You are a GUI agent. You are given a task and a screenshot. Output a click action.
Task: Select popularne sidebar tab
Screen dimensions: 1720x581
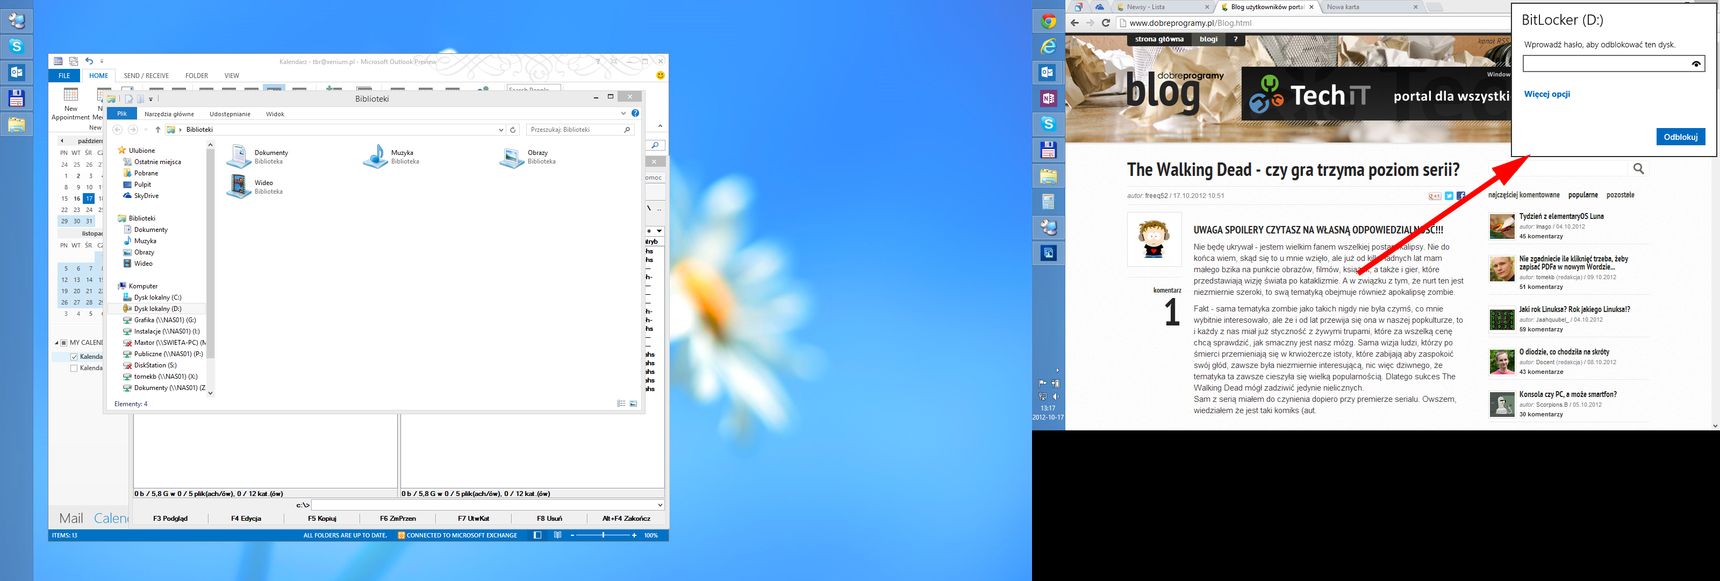(x=1583, y=195)
